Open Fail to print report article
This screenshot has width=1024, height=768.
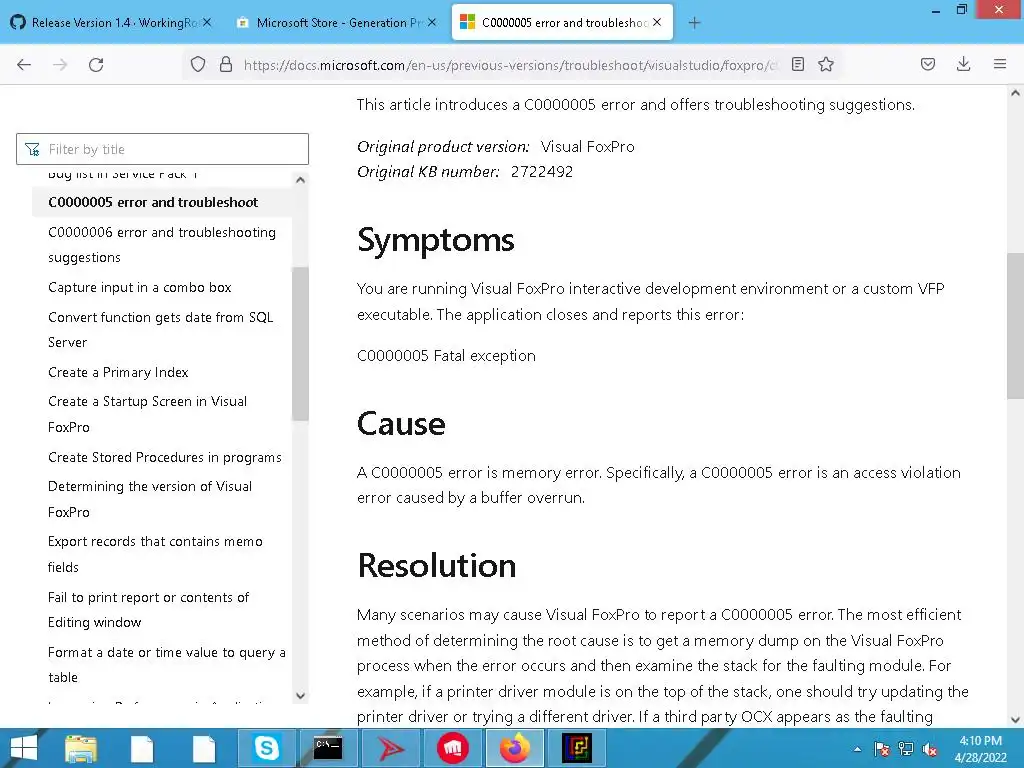coord(148,609)
